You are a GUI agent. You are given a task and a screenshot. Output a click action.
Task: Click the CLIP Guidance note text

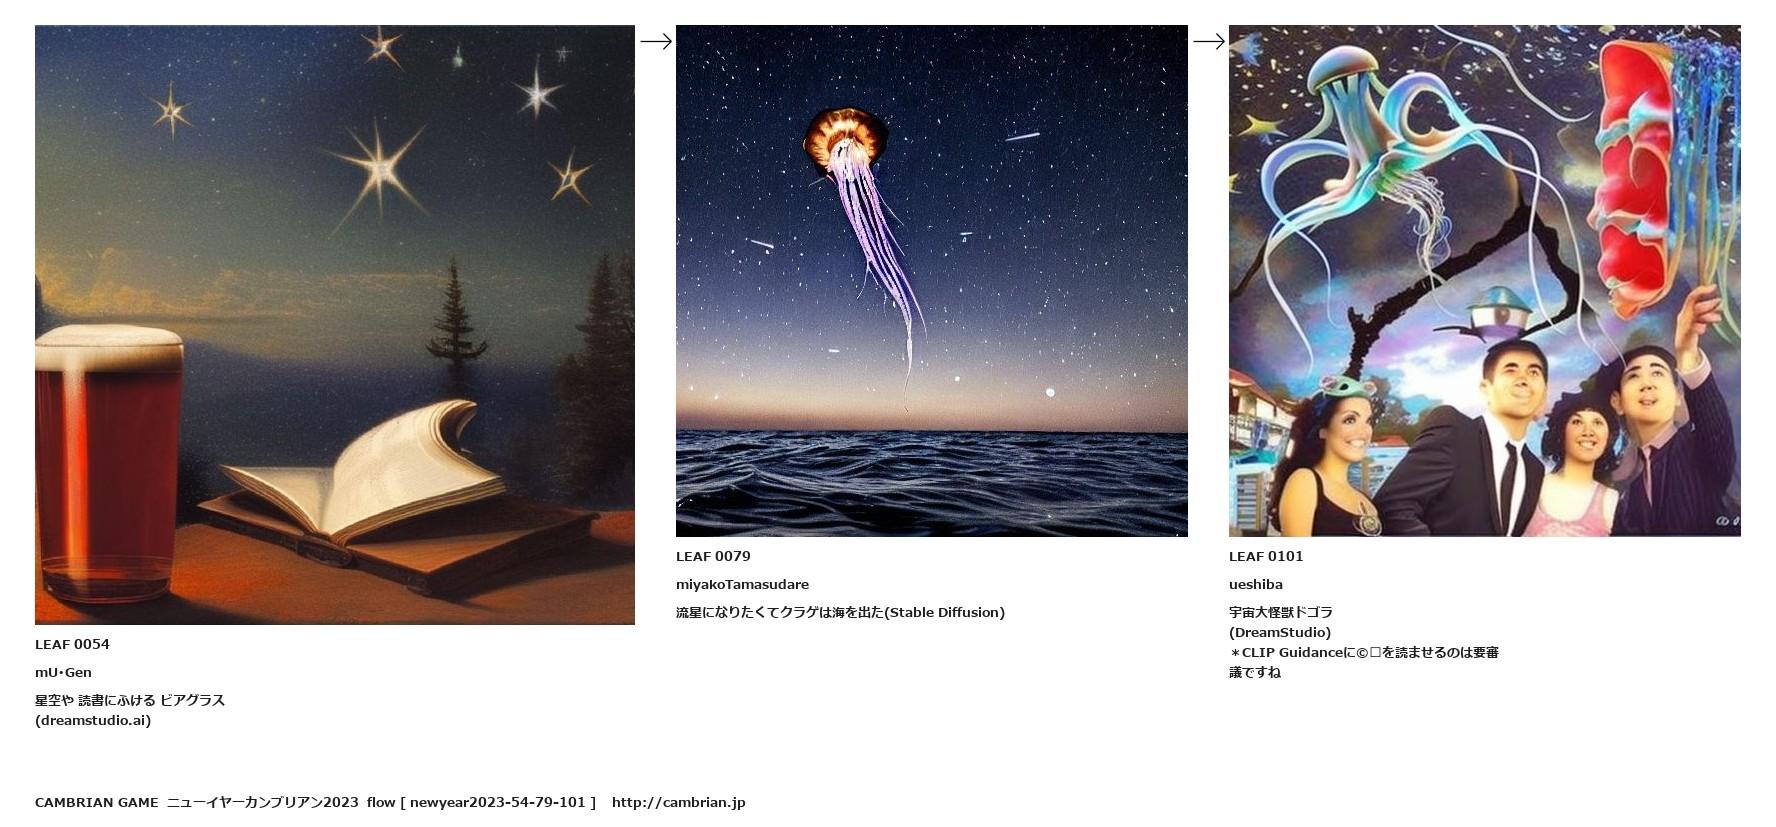(1364, 662)
